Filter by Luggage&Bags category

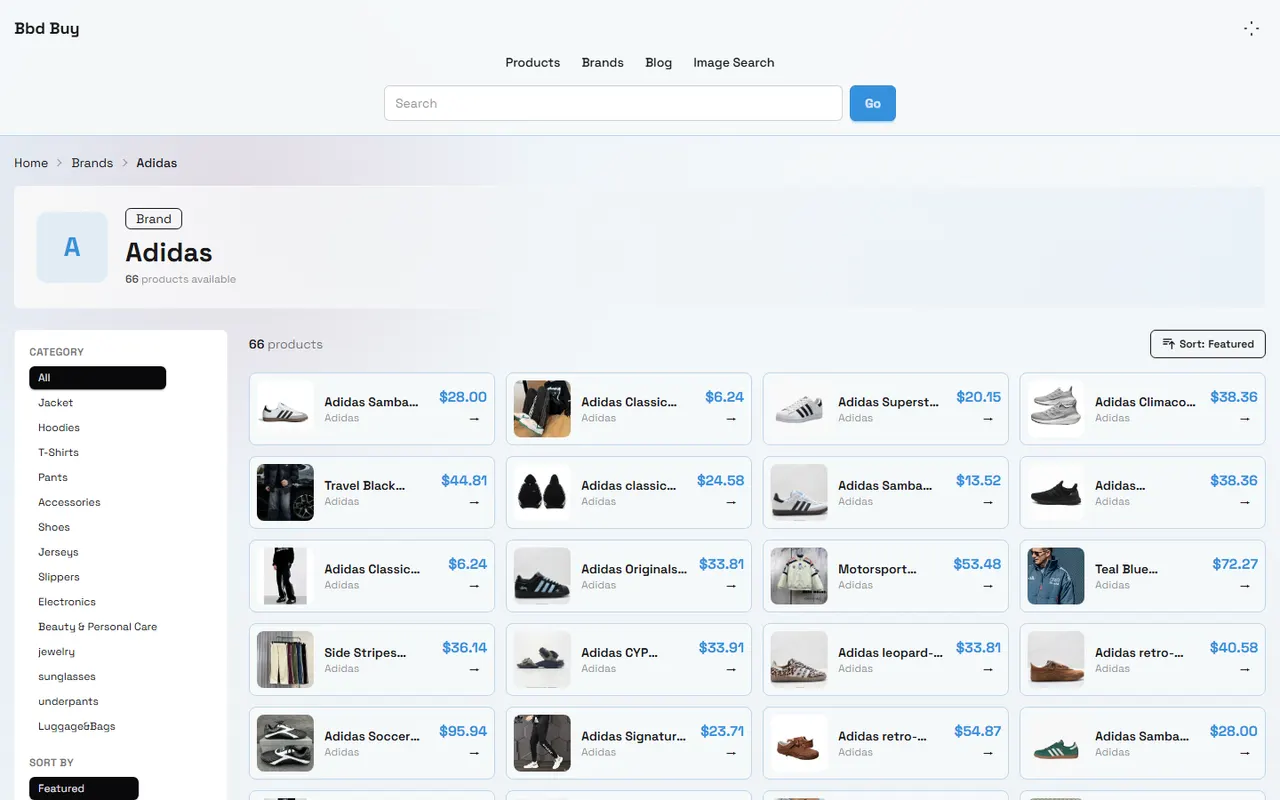[x=98, y=727]
